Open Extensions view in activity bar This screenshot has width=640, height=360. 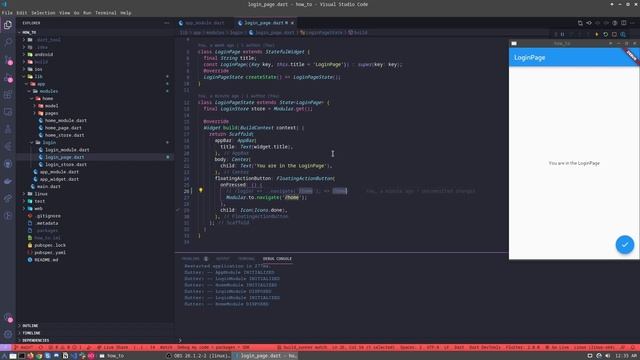(x=8, y=95)
